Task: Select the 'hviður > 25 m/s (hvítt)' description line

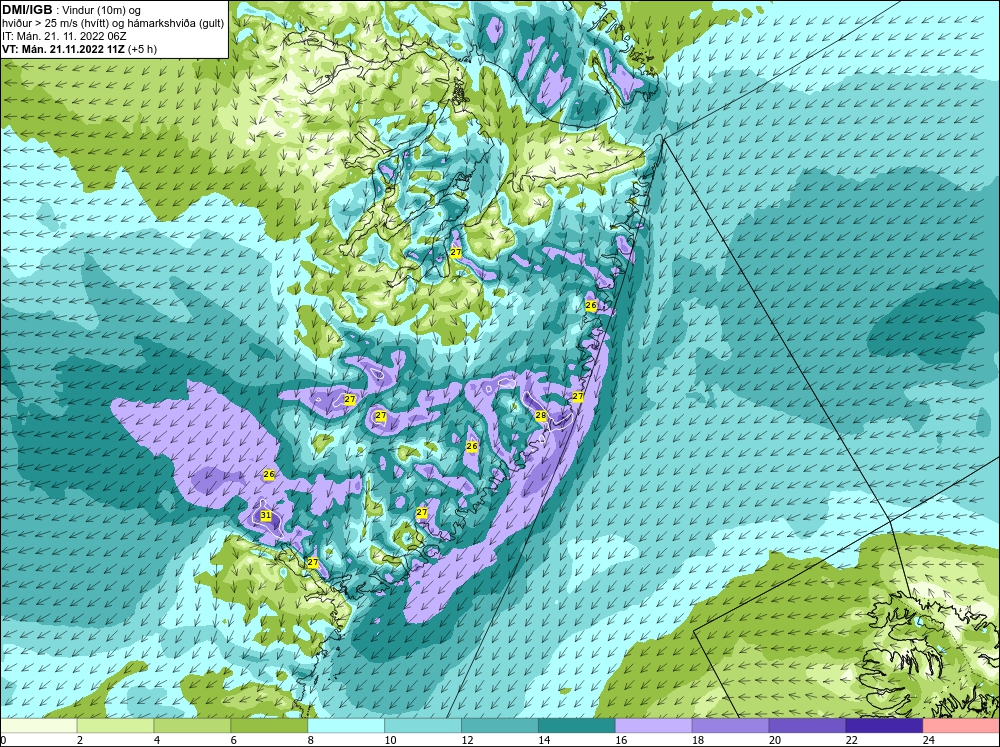Action: point(113,24)
